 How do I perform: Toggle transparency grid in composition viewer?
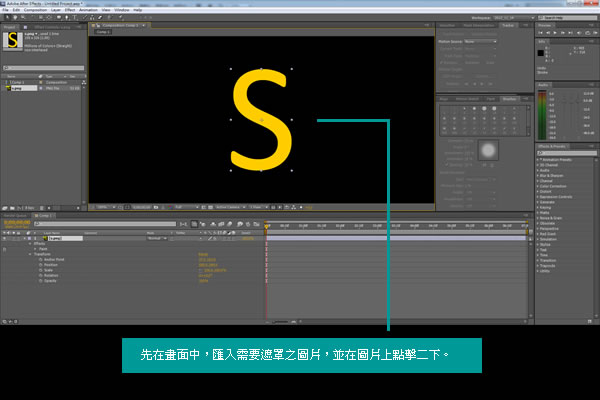click(210, 207)
